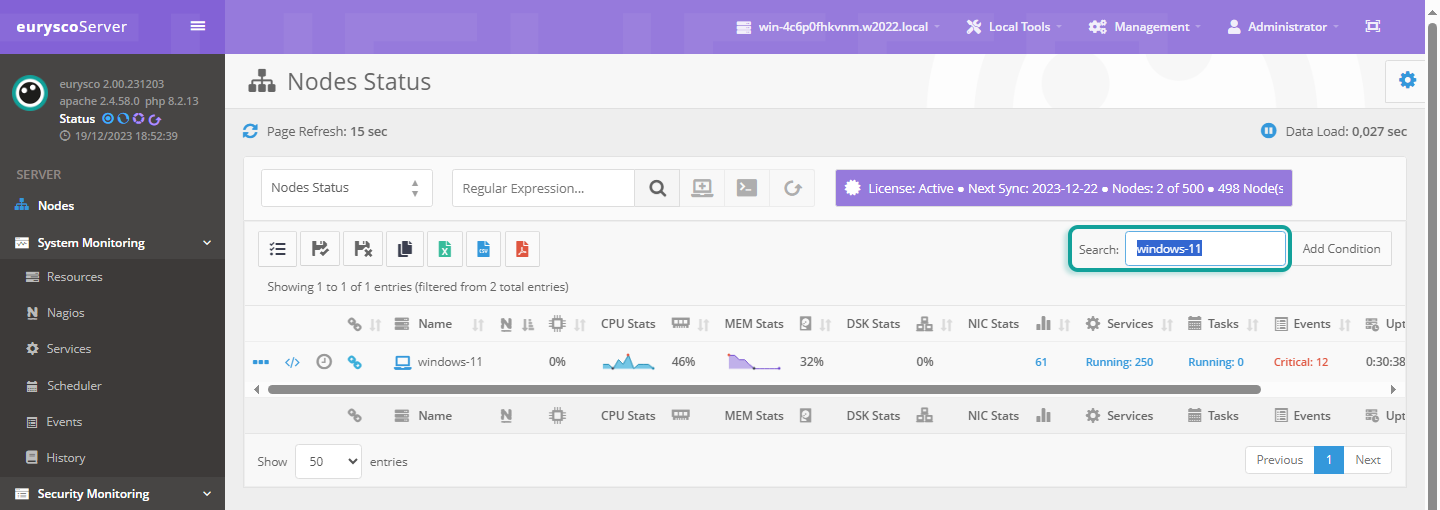Click the fullscreen icon in top bar
1440x510 pixels.
(x=1373, y=27)
